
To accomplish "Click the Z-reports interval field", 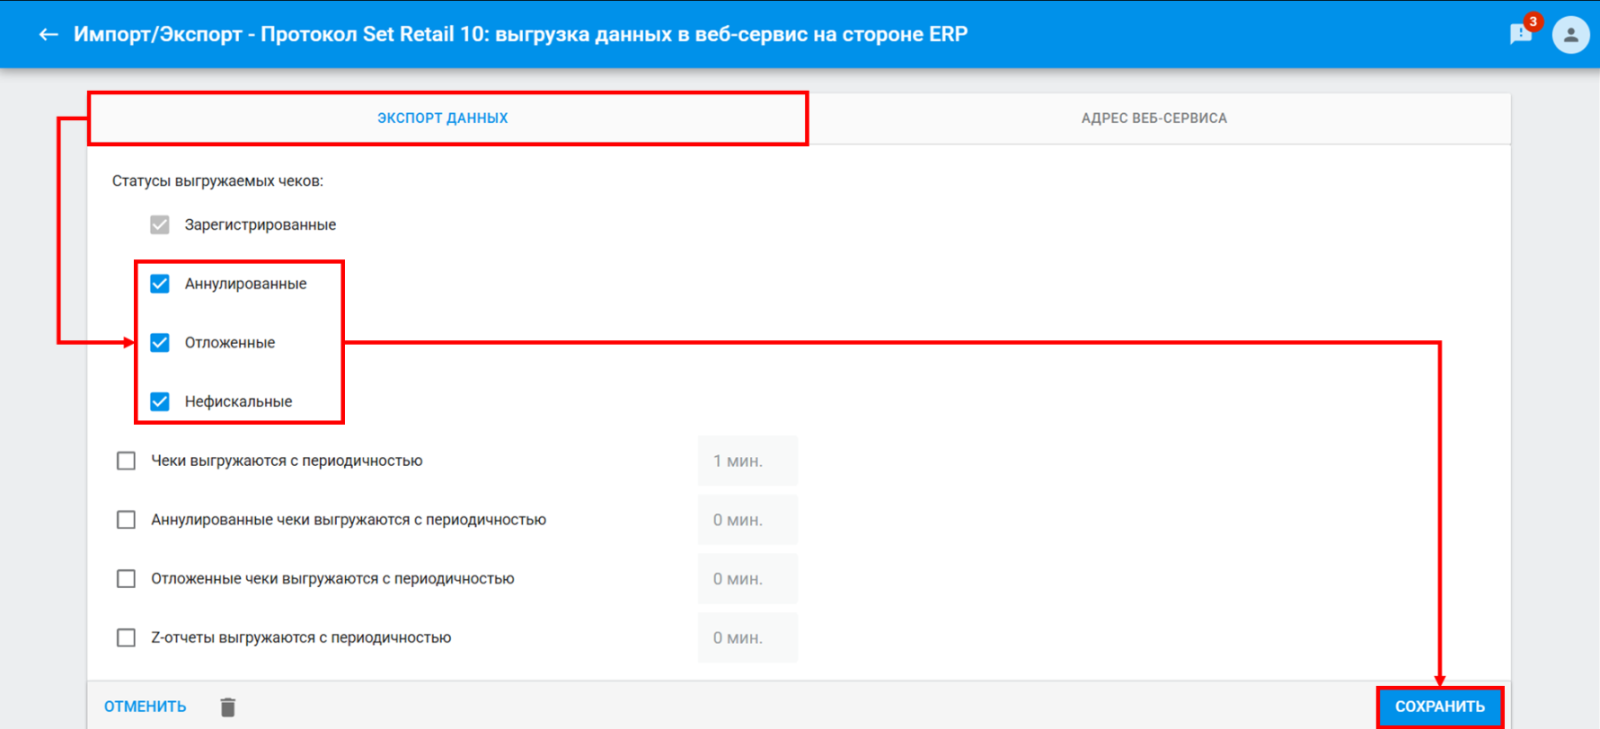I will click(x=748, y=638).
